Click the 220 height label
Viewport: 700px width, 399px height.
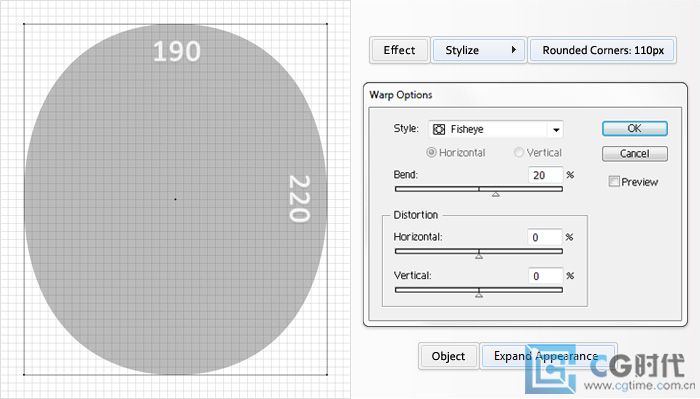pyautogui.click(x=299, y=199)
